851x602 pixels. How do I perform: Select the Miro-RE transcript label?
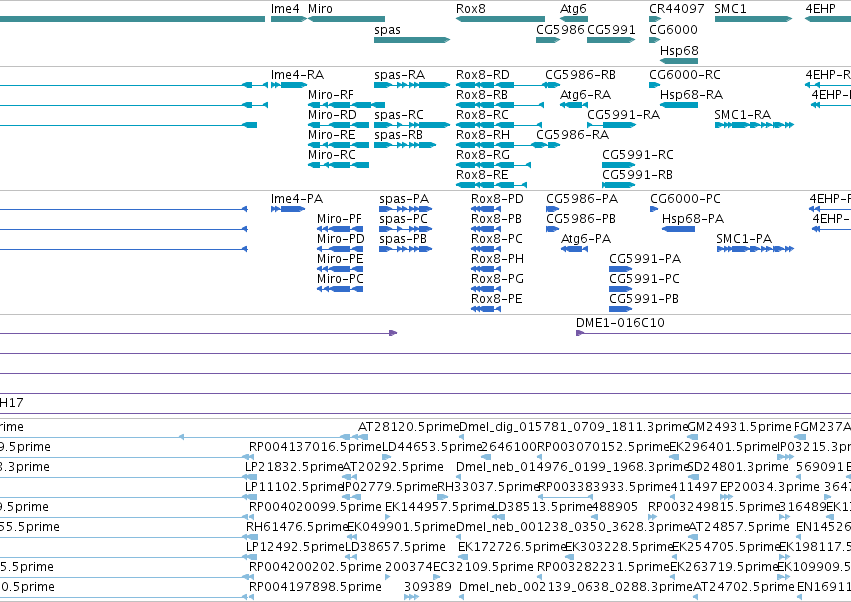tap(332, 135)
